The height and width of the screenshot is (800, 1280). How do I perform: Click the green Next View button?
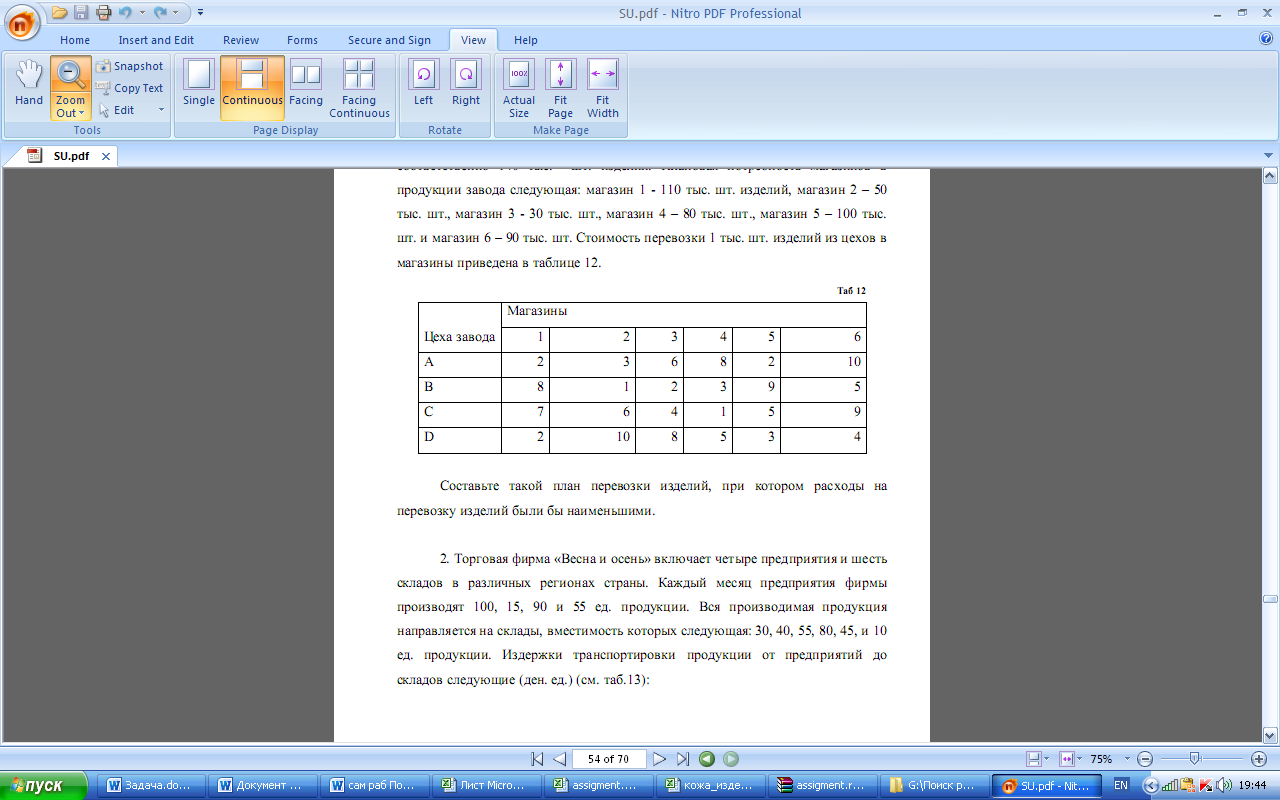click(731, 759)
